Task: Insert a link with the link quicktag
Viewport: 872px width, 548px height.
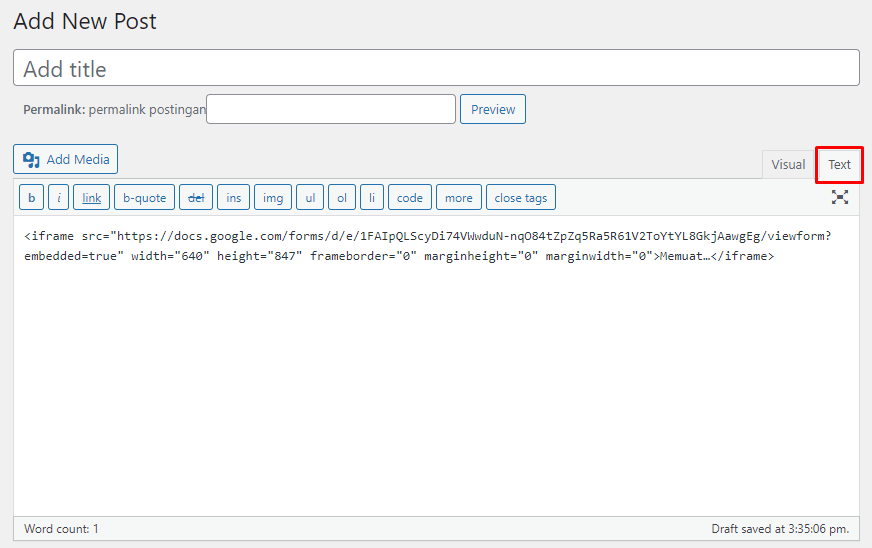Action: tap(91, 198)
